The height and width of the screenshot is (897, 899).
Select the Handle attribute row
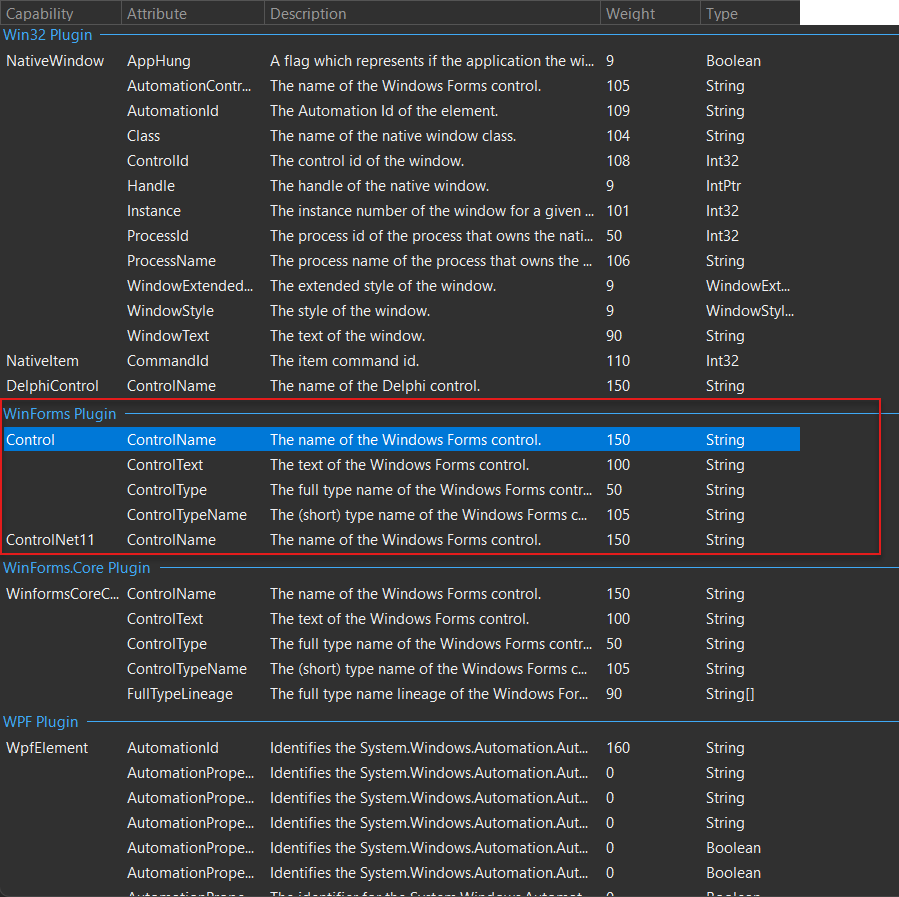[x=401, y=186]
